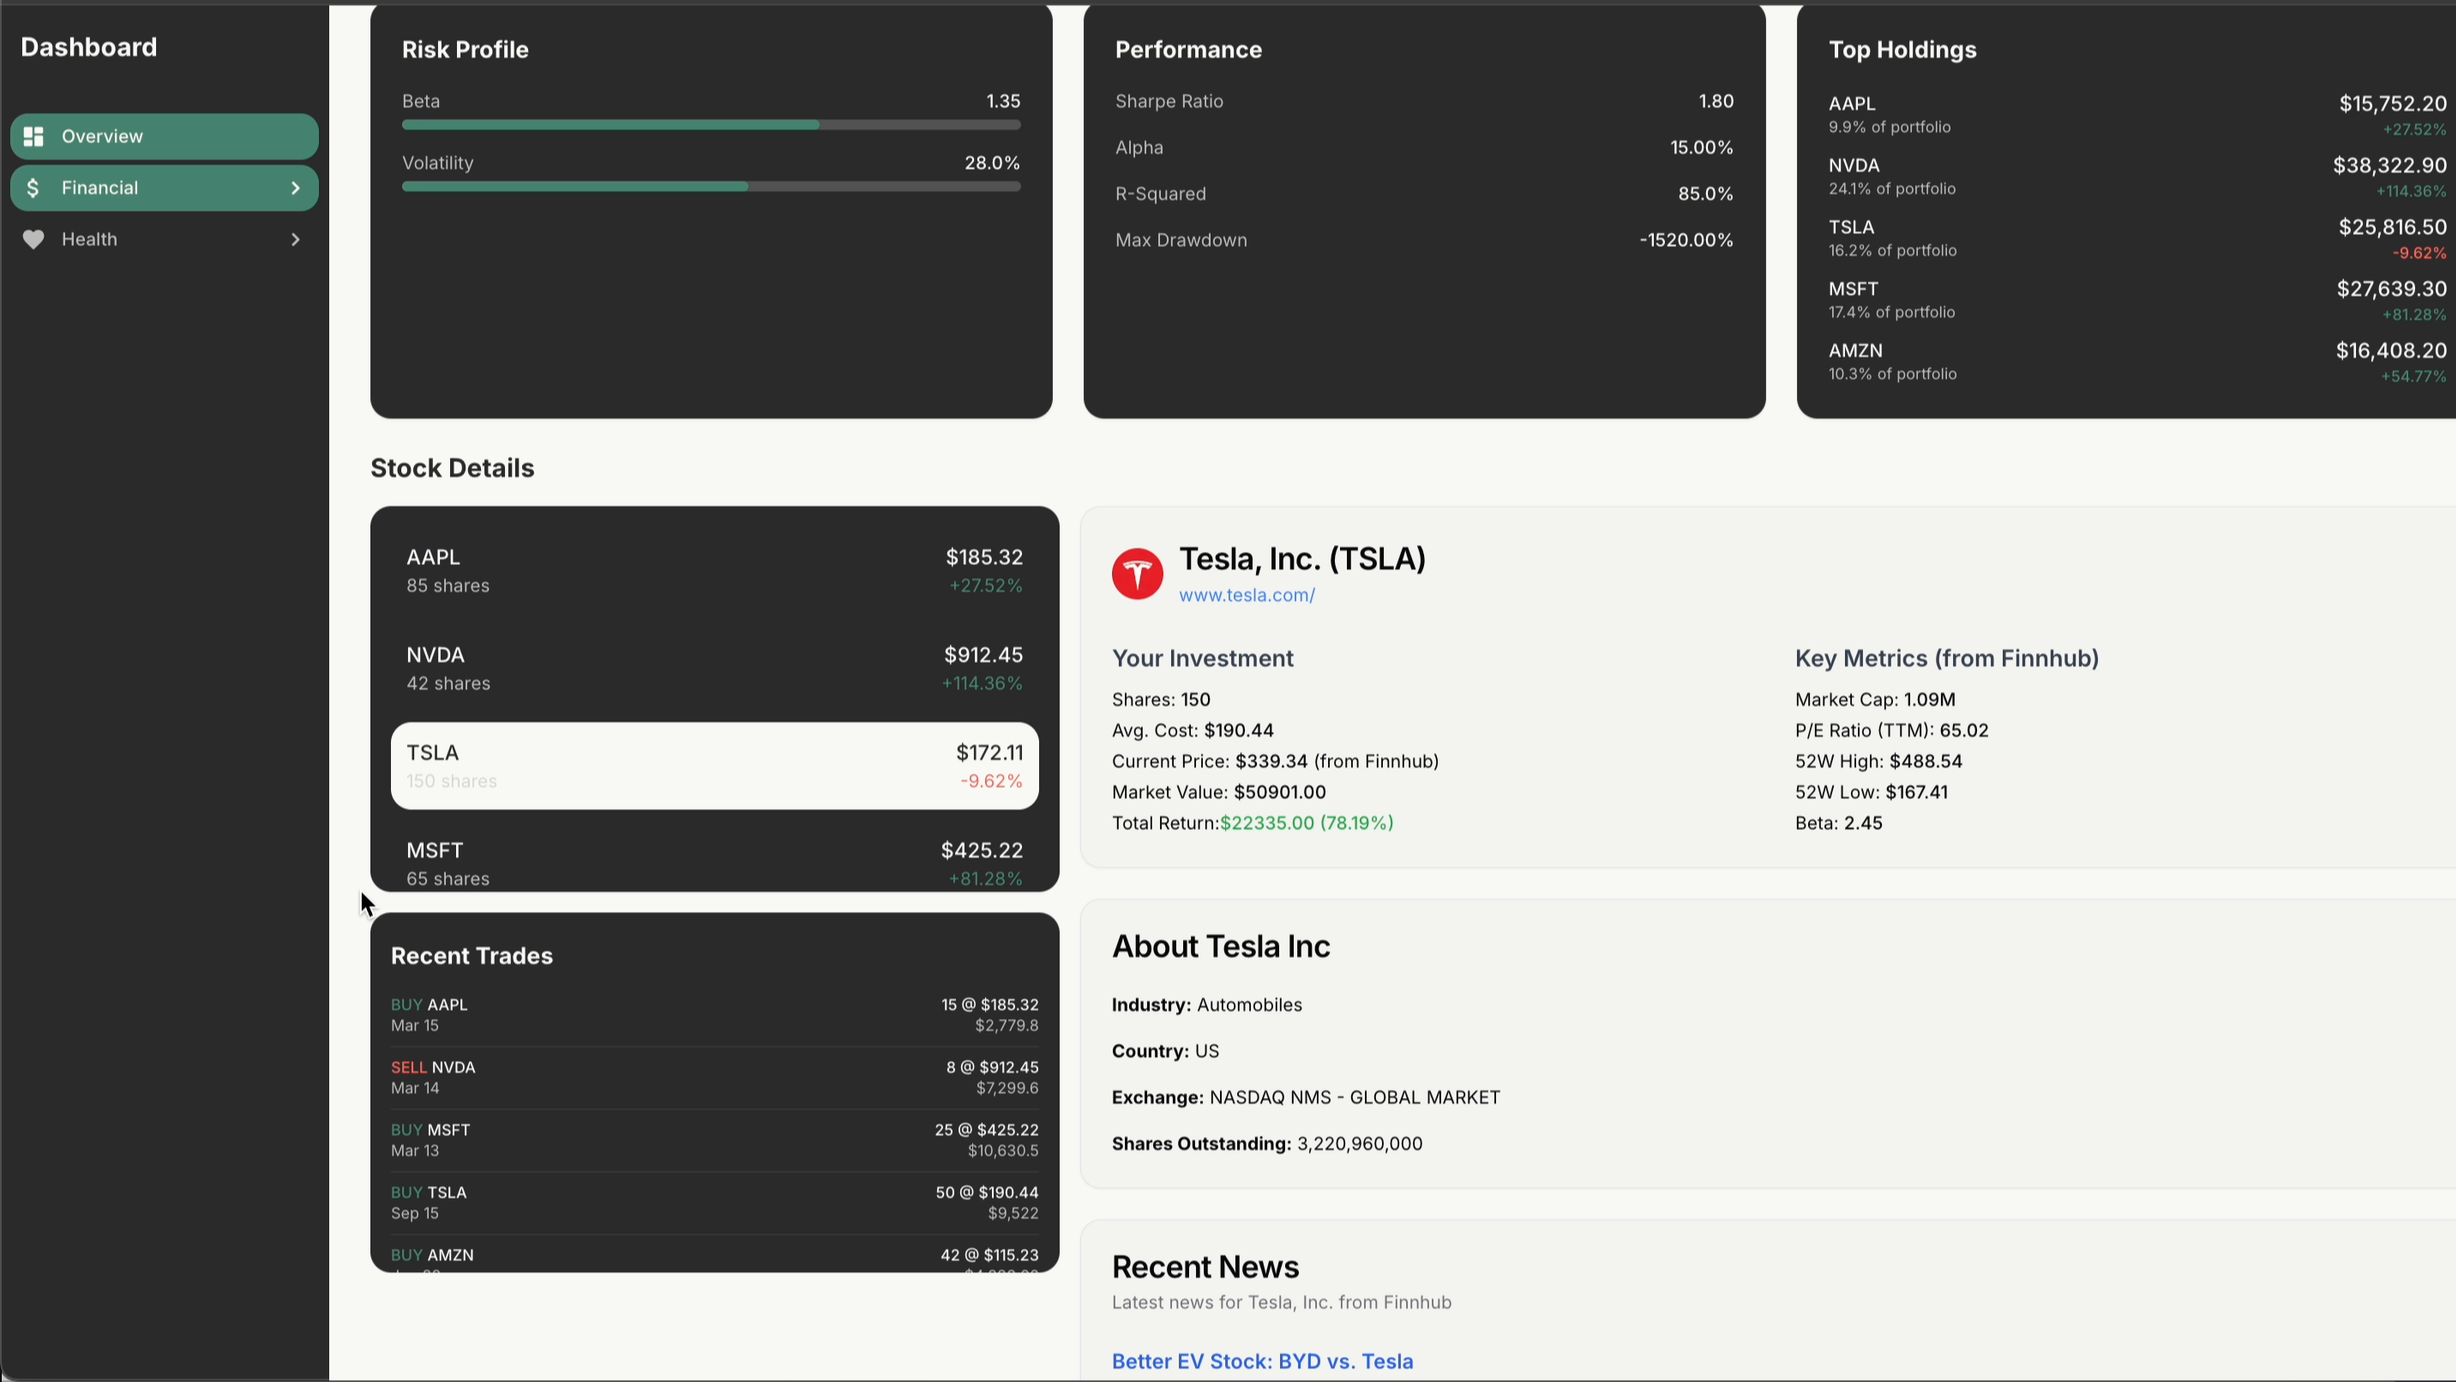Click the Health heart icon
The image size is (2456, 1382).
click(34, 240)
